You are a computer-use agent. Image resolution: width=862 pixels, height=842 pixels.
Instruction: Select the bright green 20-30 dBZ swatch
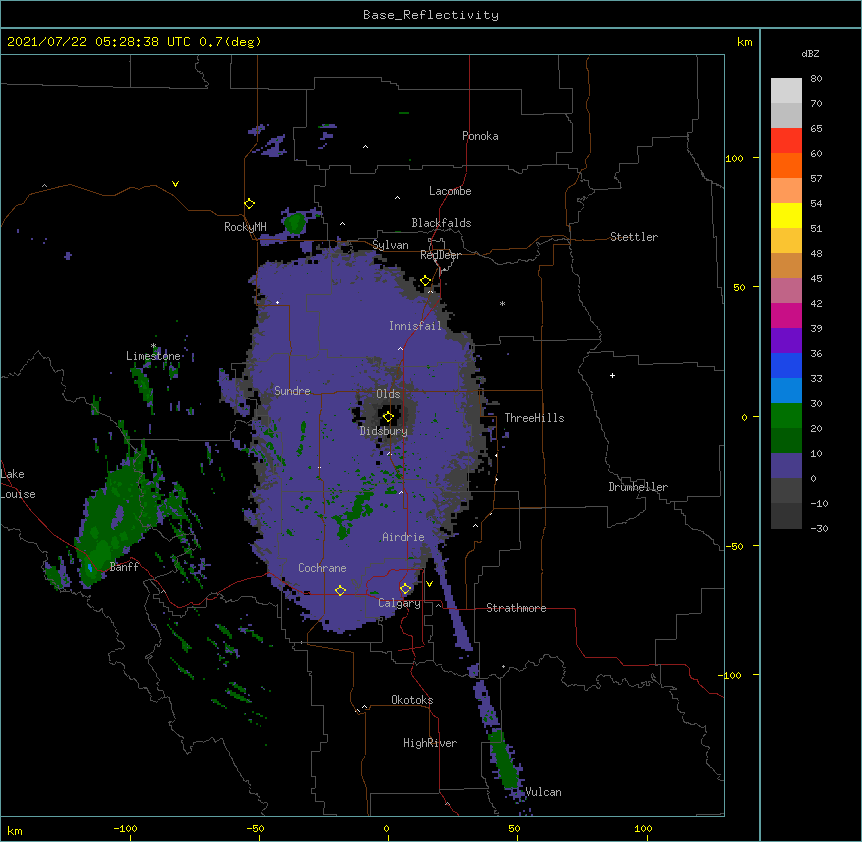[786, 416]
